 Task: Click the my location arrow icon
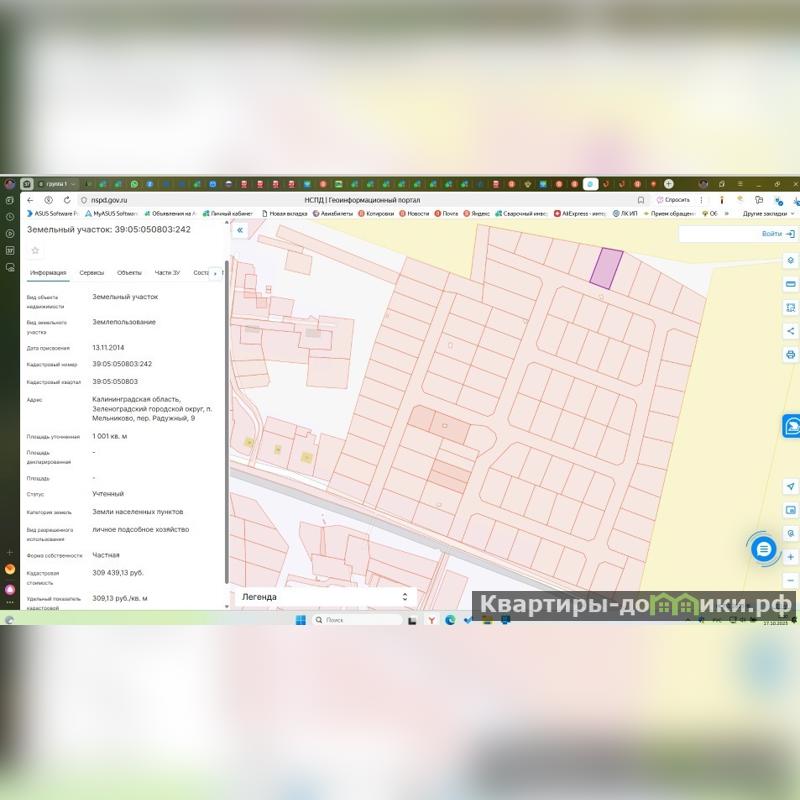pyautogui.click(x=791, y=486)
